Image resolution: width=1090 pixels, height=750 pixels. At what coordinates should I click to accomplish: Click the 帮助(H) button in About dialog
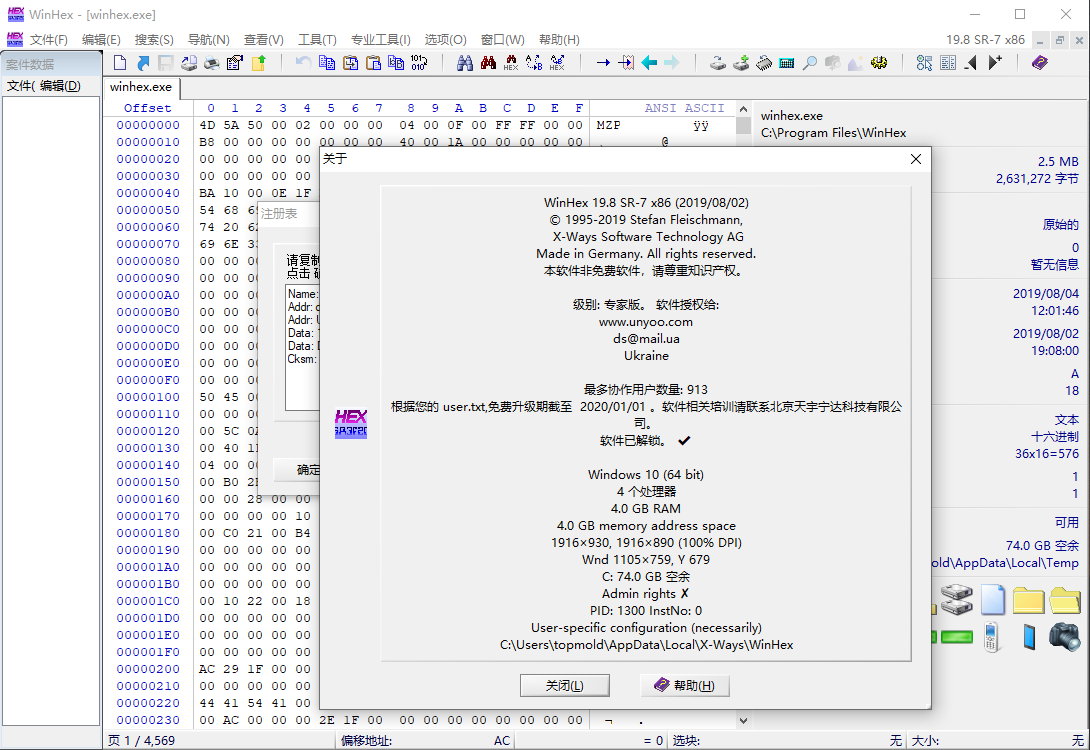pos(685,685)
